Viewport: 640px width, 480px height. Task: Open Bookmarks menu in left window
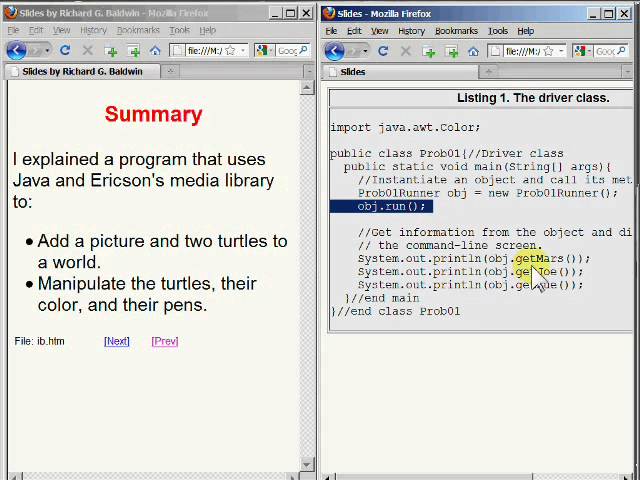138,30
